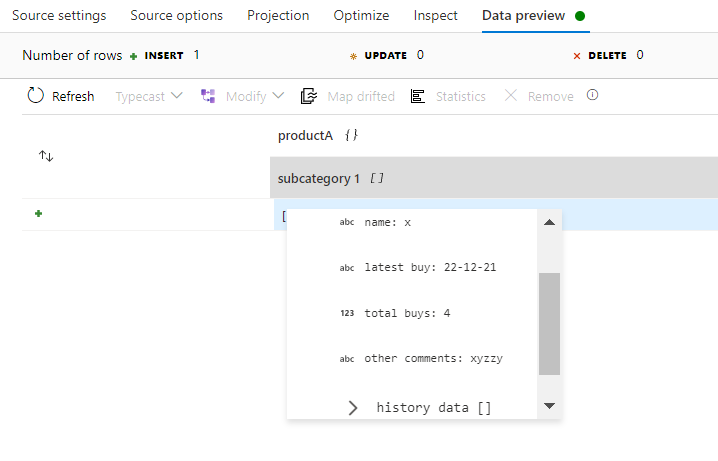Screen dimensions: 718x461
Task: Click the Statistics bar chart icon
Action: [417, 96]
